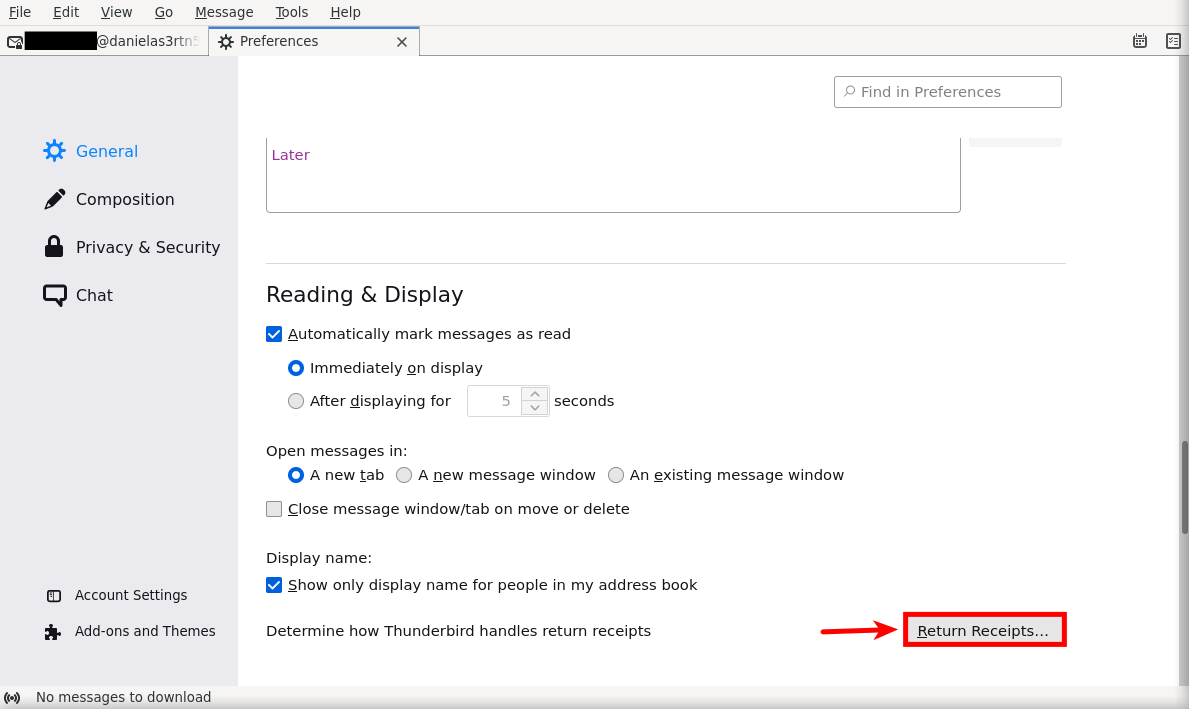
Task: Select After displaying for radio option
Action: click(x=296, y=401)
